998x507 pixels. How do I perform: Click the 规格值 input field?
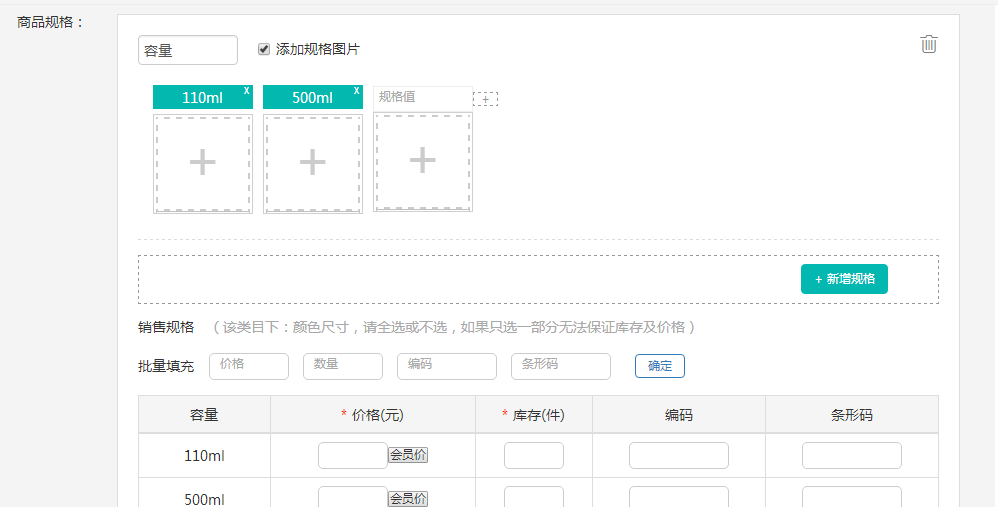coord(422,97)
